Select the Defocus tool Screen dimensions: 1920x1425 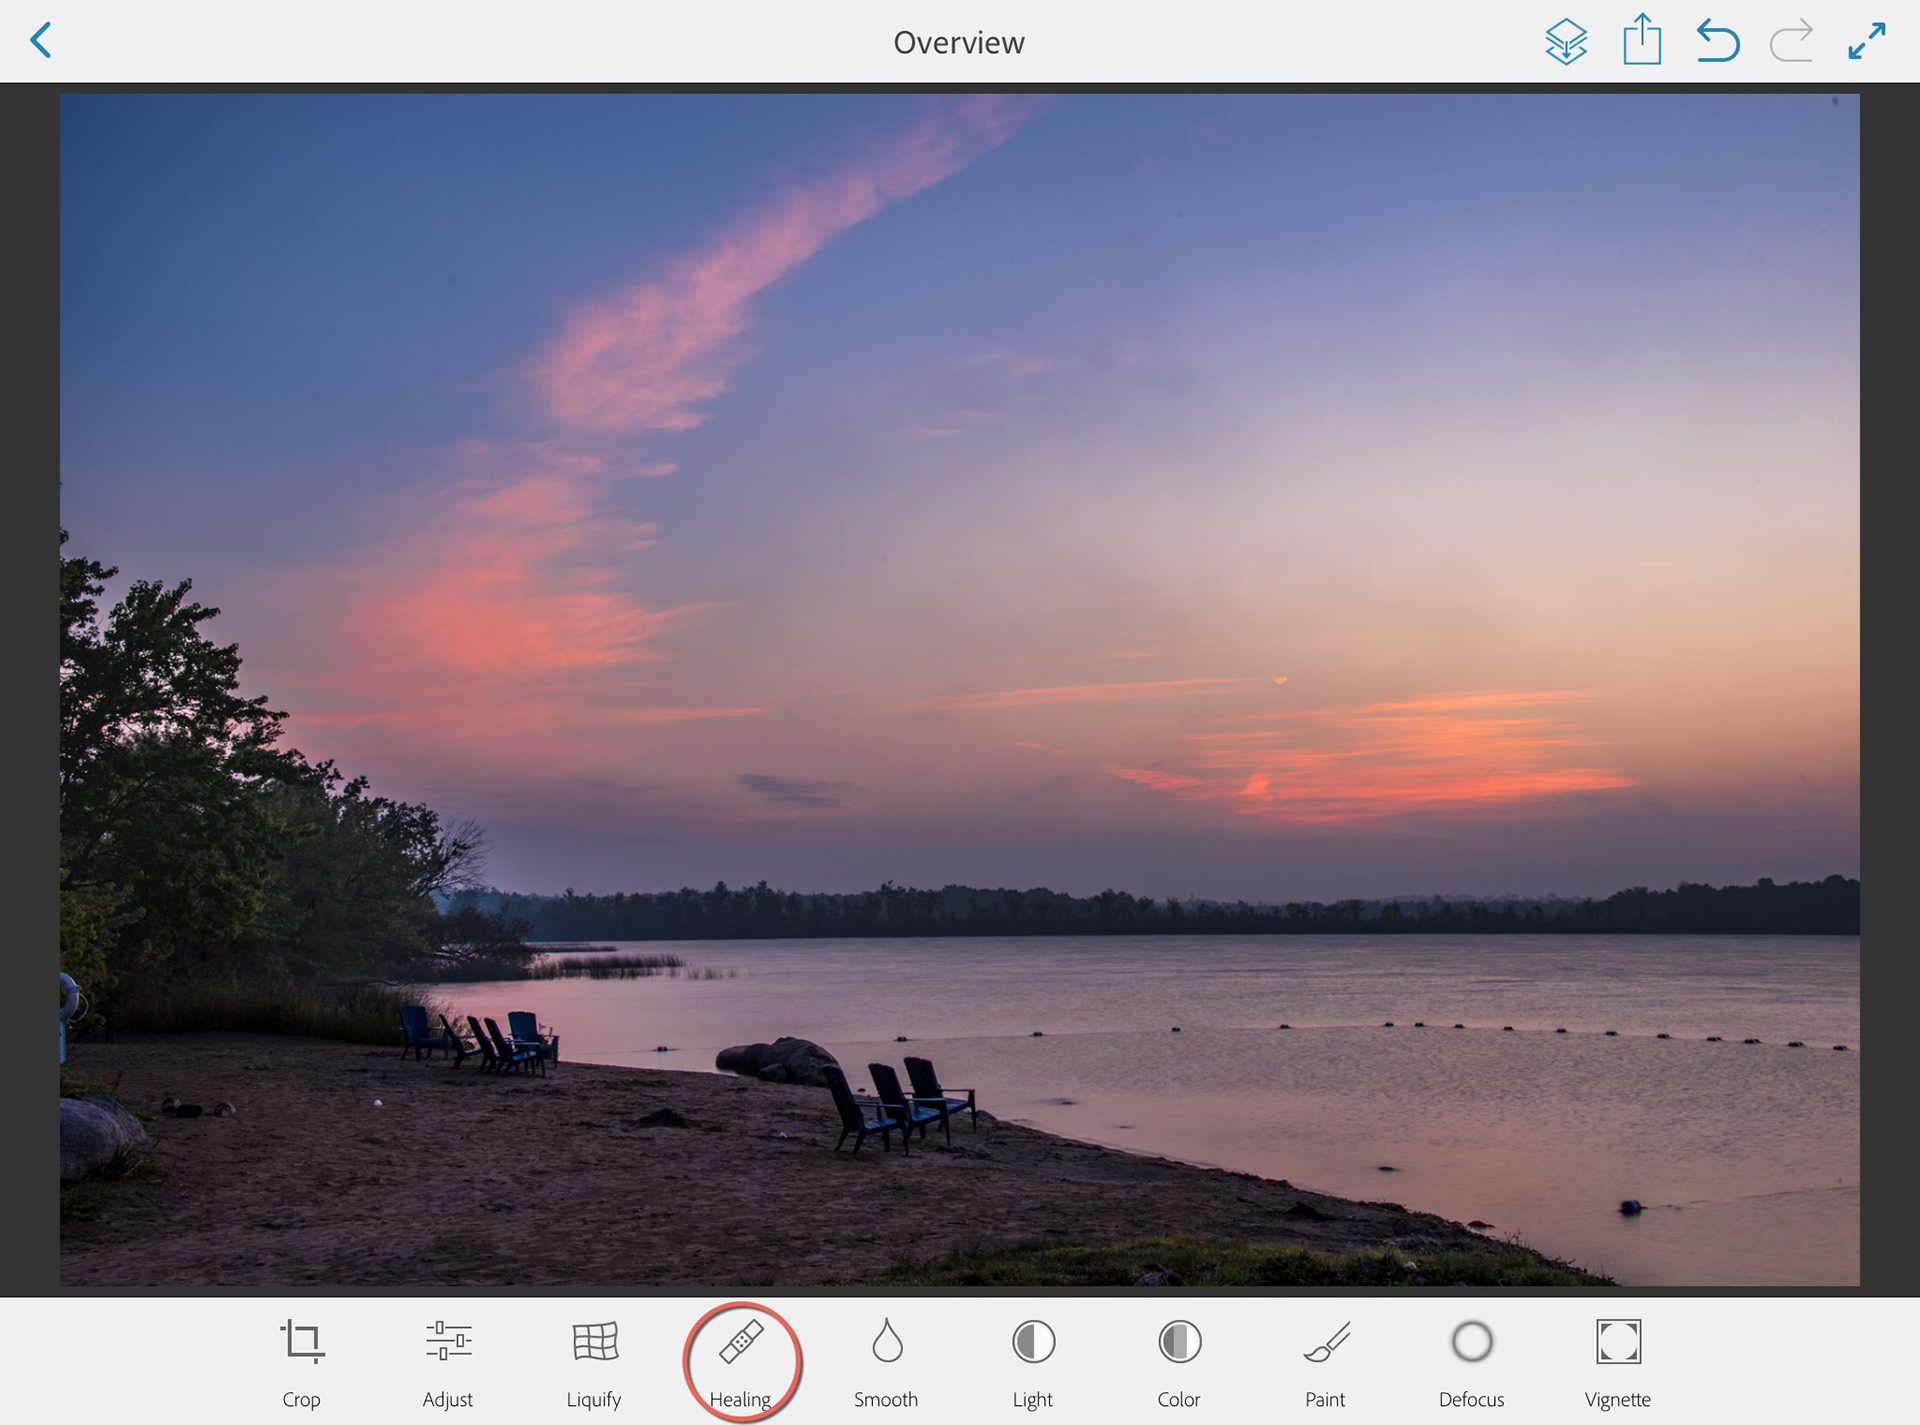(x=1472, y=1363)
